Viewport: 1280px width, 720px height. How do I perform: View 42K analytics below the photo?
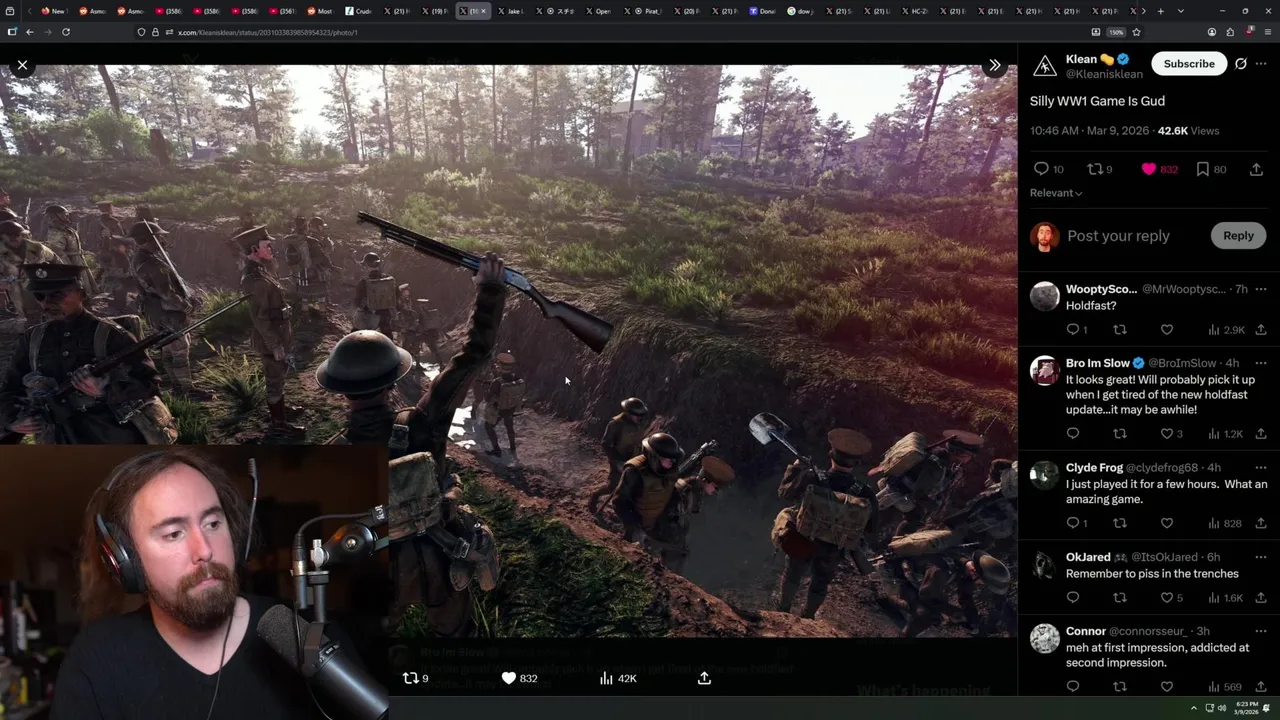(x=617, y=678)
